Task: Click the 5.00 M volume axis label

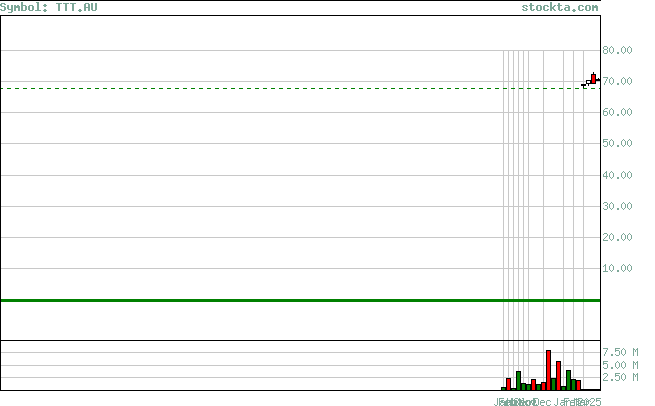Action: pyautogui.click(x=620, y=365)
